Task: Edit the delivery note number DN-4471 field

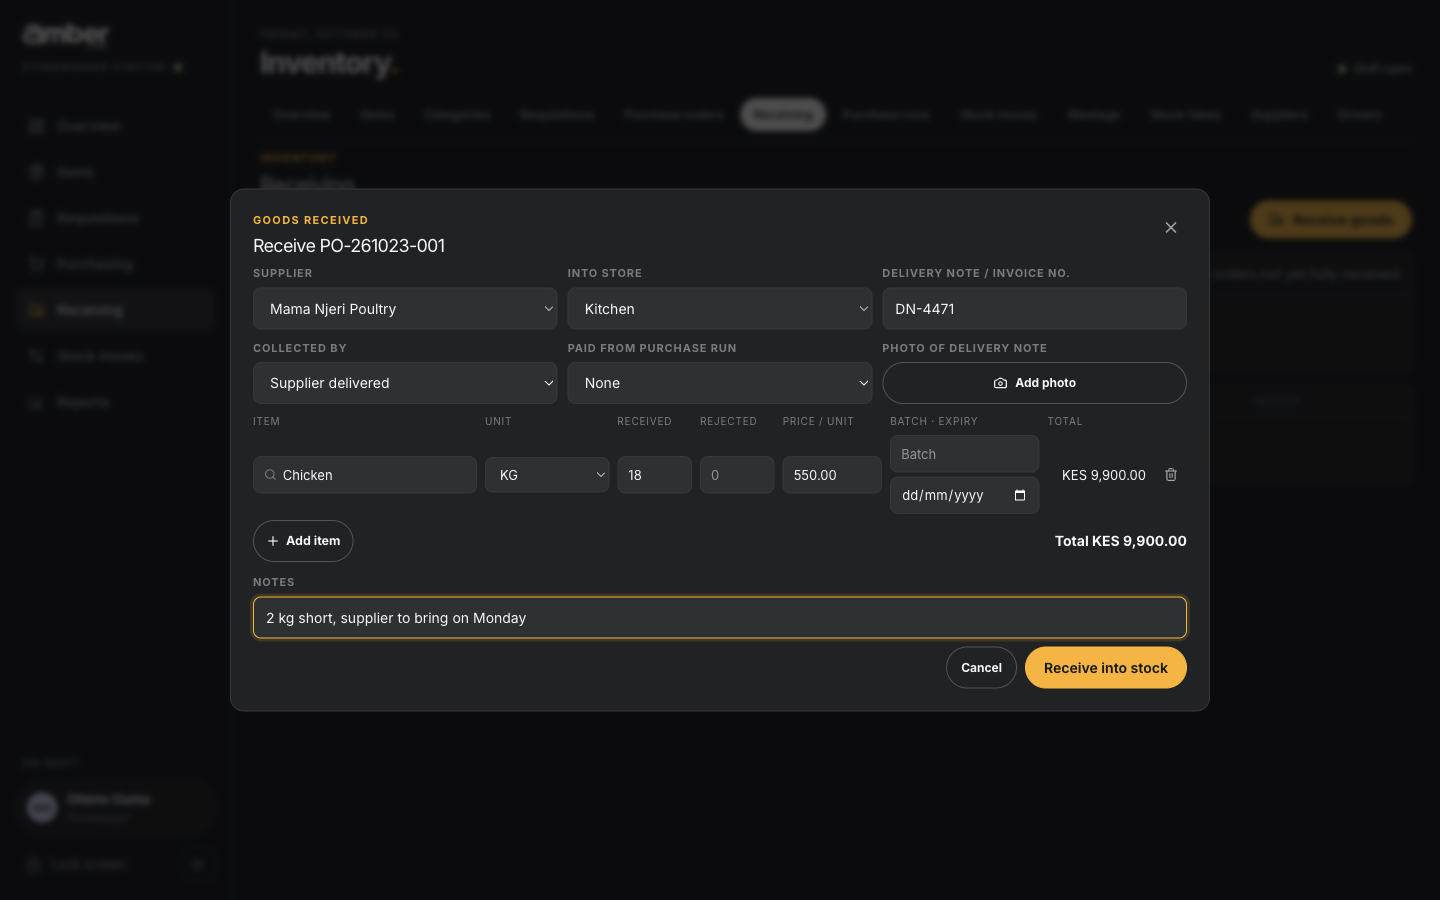Action: pos(1034,309)
